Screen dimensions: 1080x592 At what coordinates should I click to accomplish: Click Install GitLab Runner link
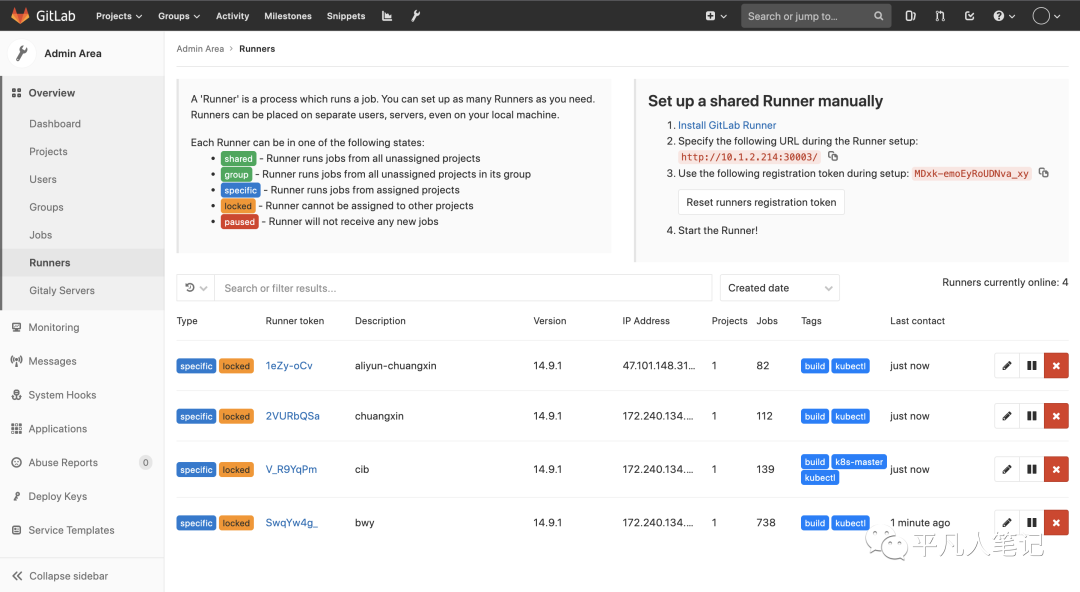point(727,125)
